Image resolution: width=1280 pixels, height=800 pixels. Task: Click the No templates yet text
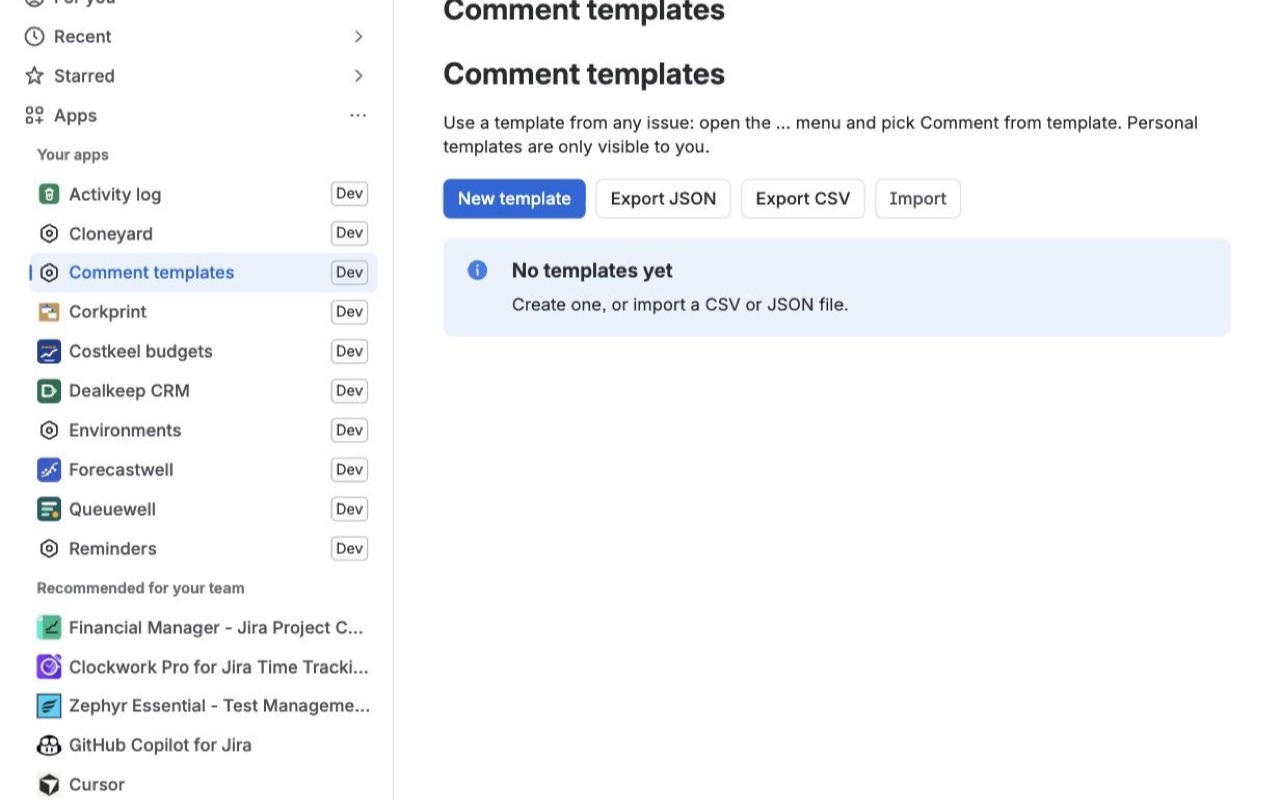(x=592, y=270)
